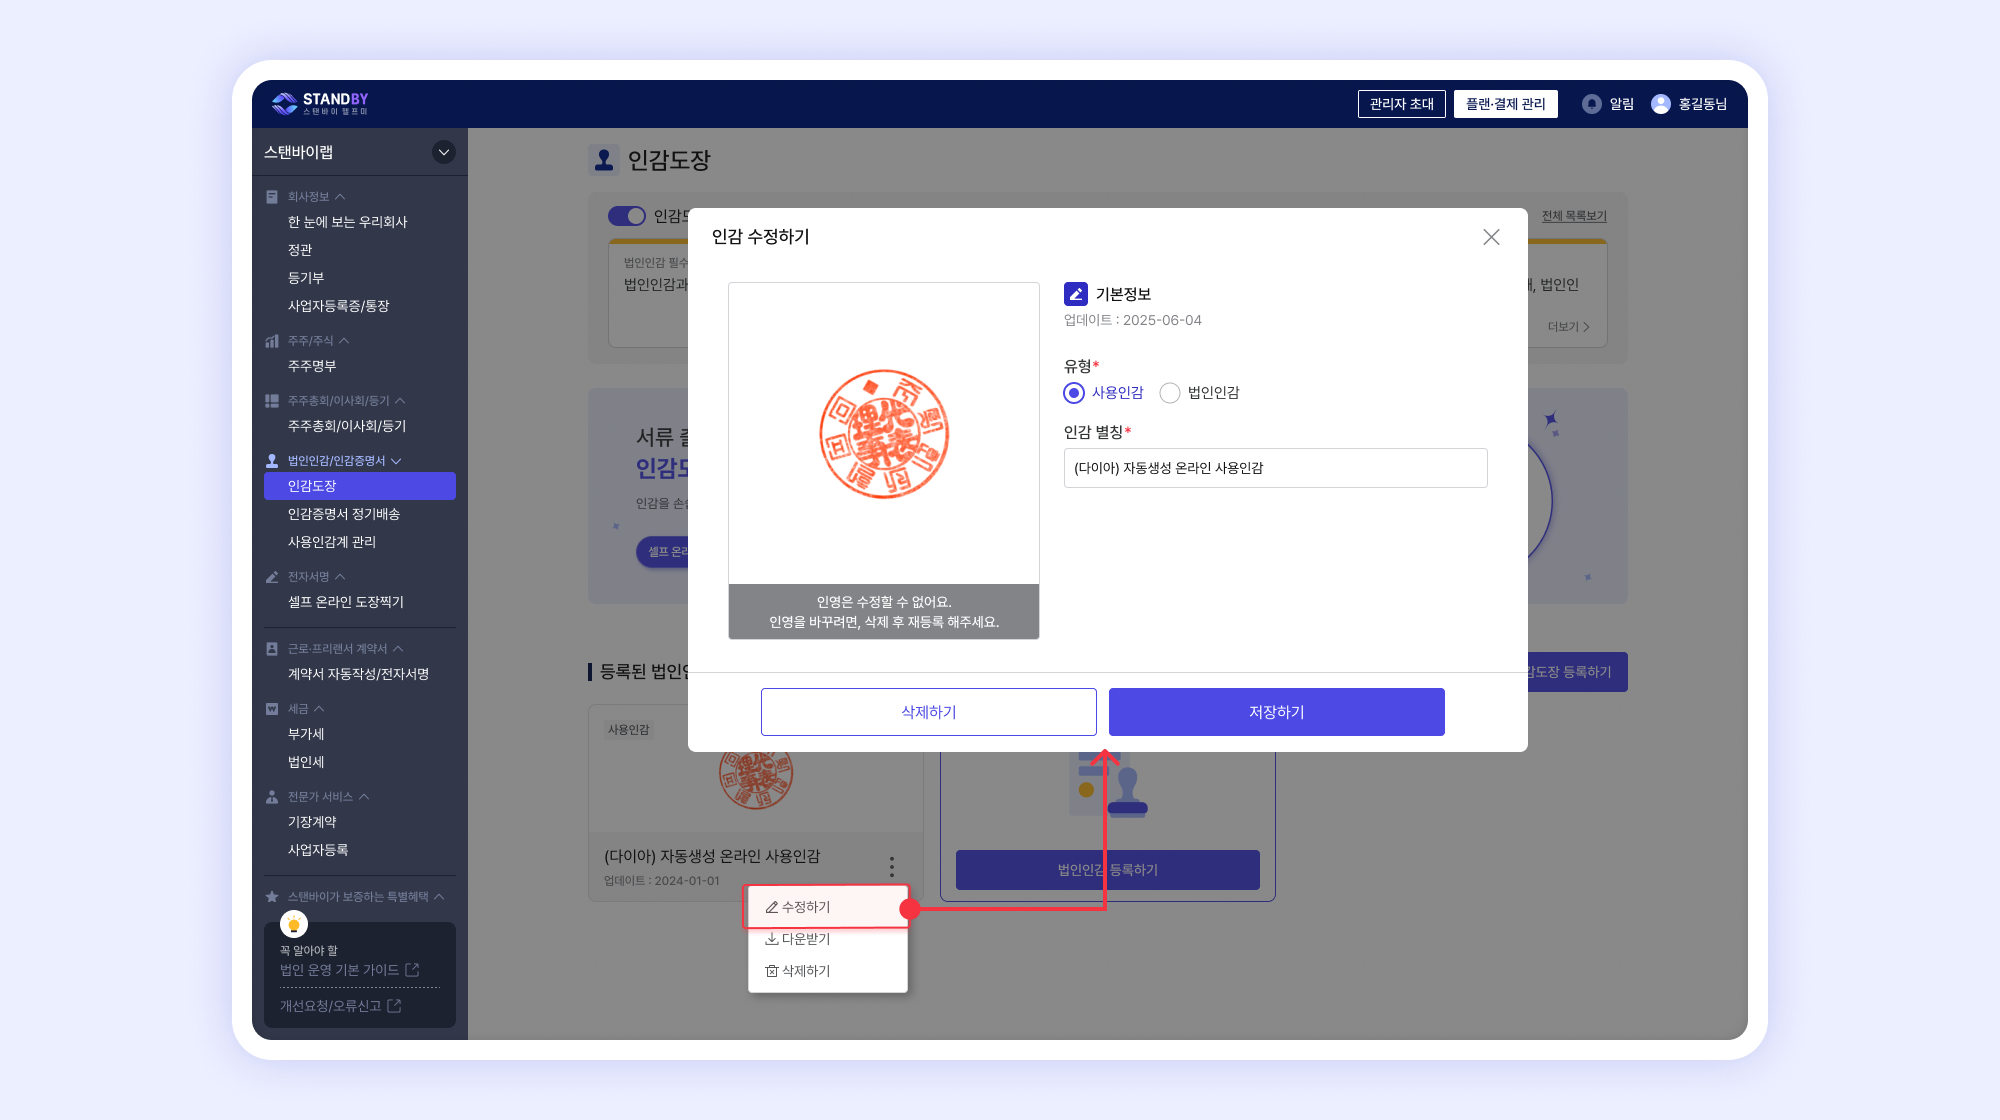Open the 알림 bell notifications icon
This screenshot has width=2000, height=1120.
(1591, 104)
